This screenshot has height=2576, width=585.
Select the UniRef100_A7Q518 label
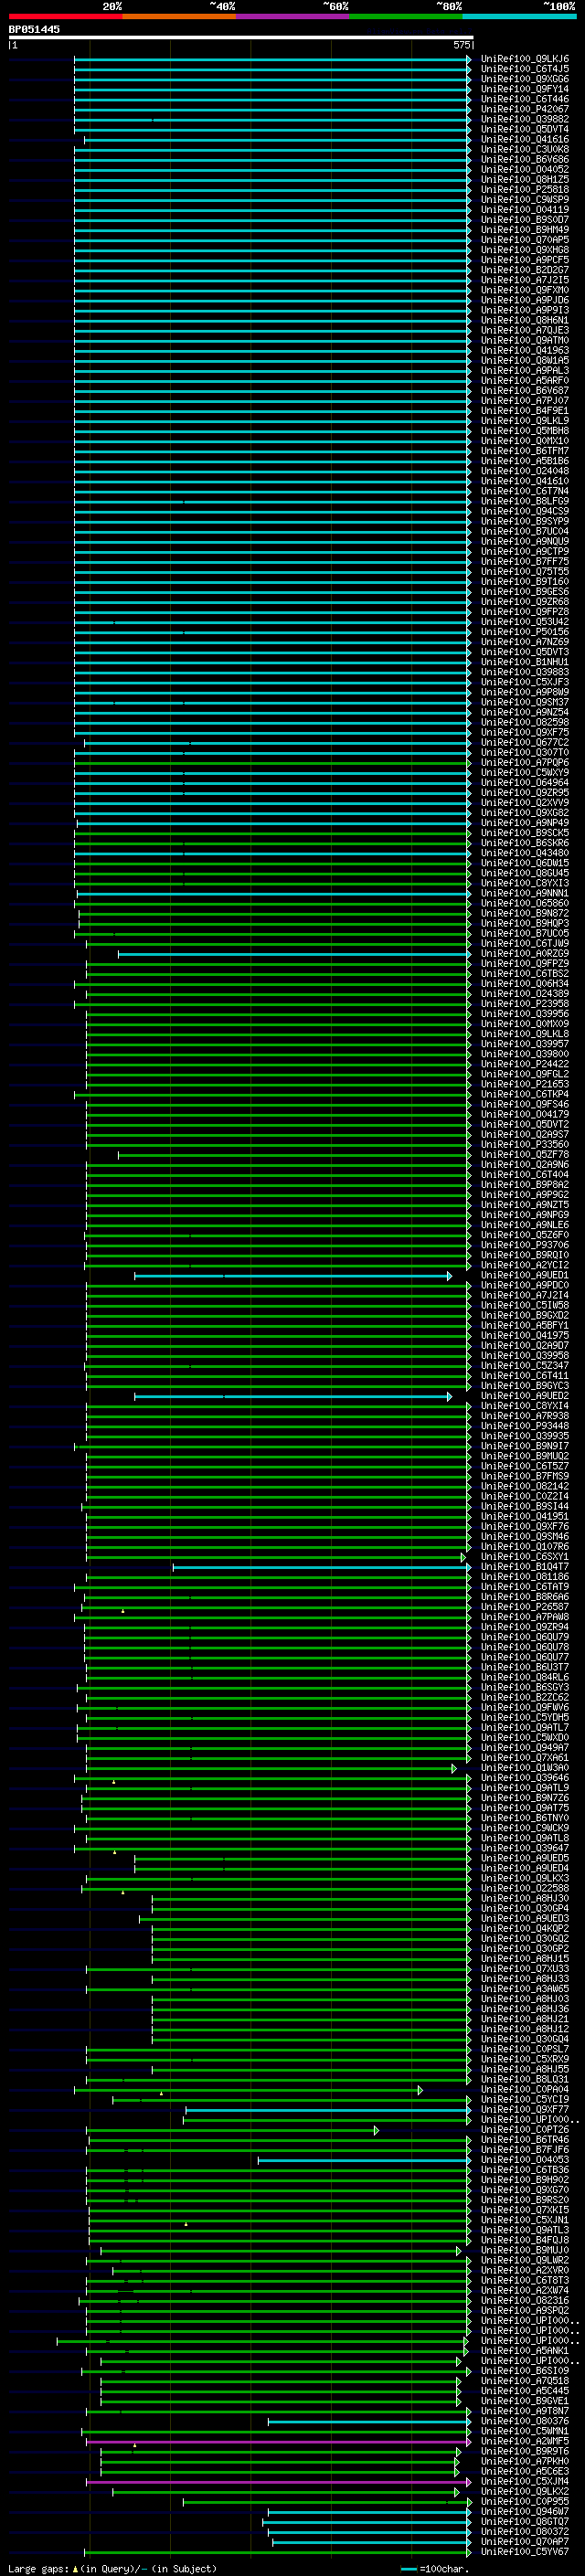[x=525, y=2380]
